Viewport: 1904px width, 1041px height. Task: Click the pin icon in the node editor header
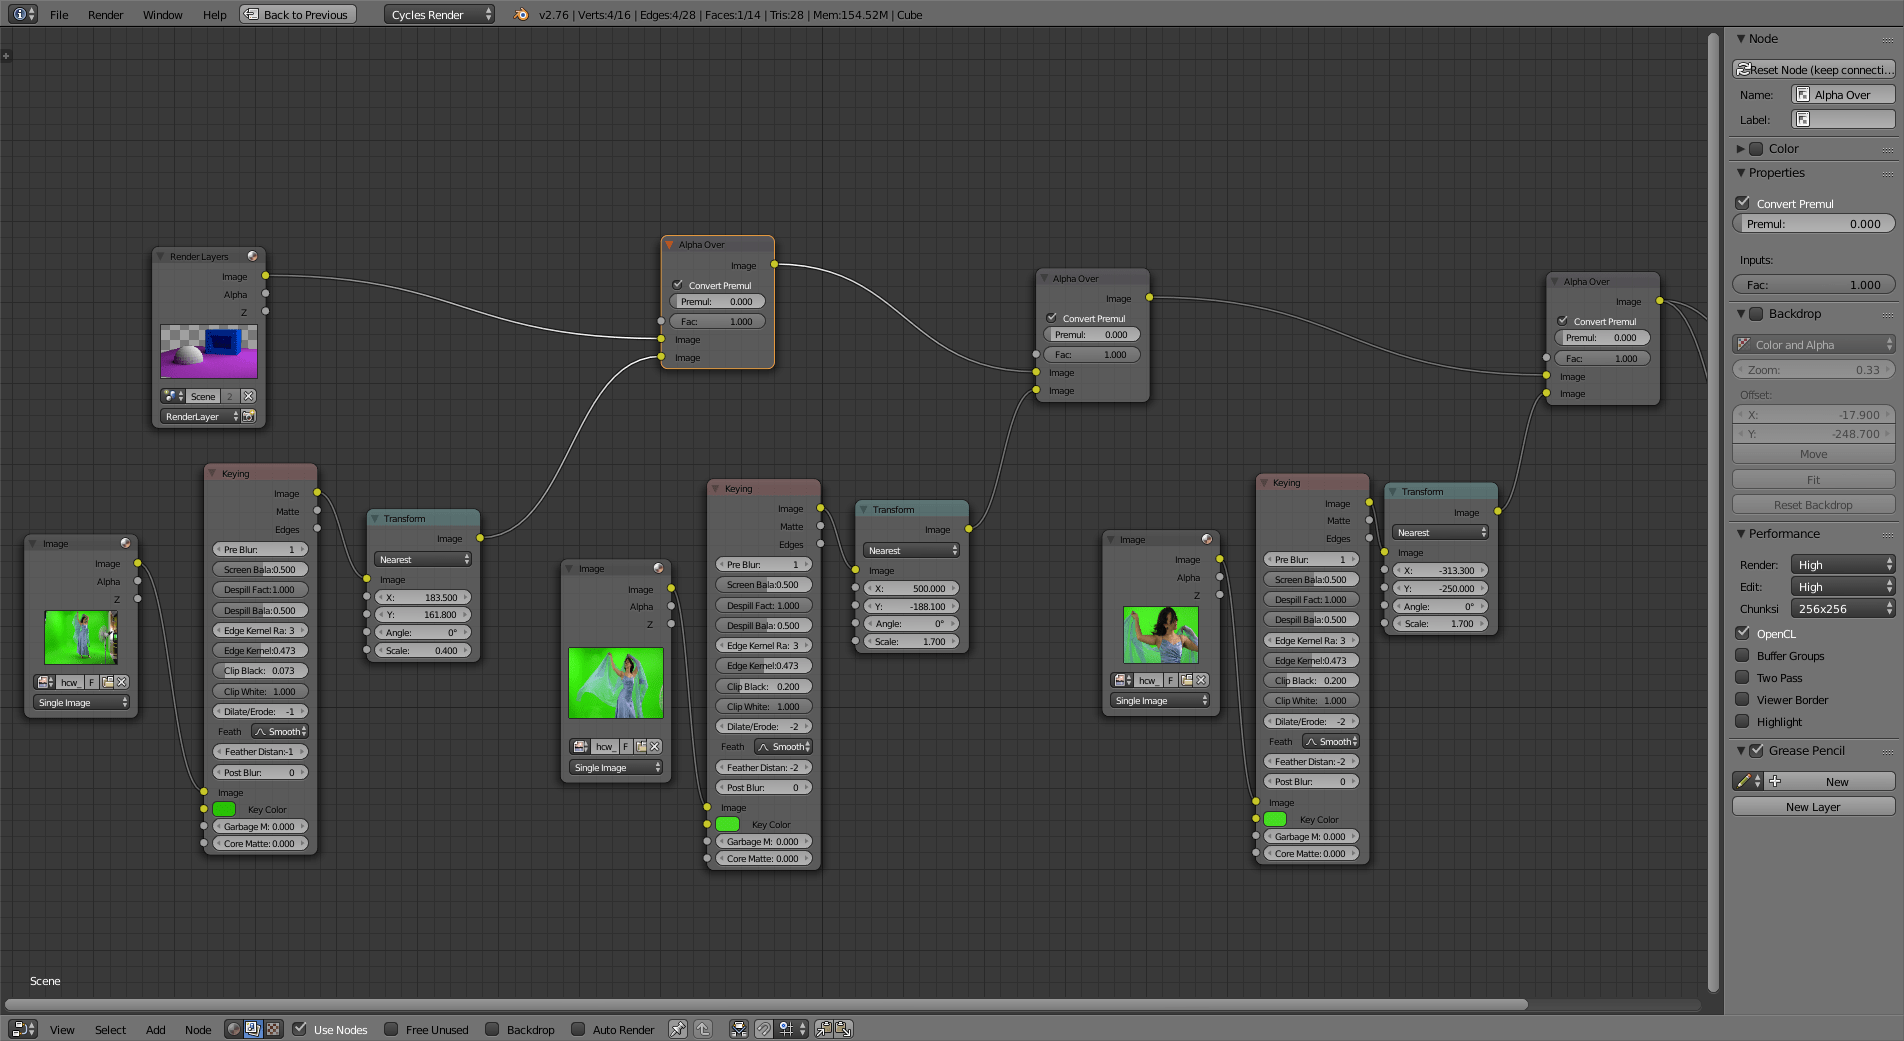click(677, 1029)
